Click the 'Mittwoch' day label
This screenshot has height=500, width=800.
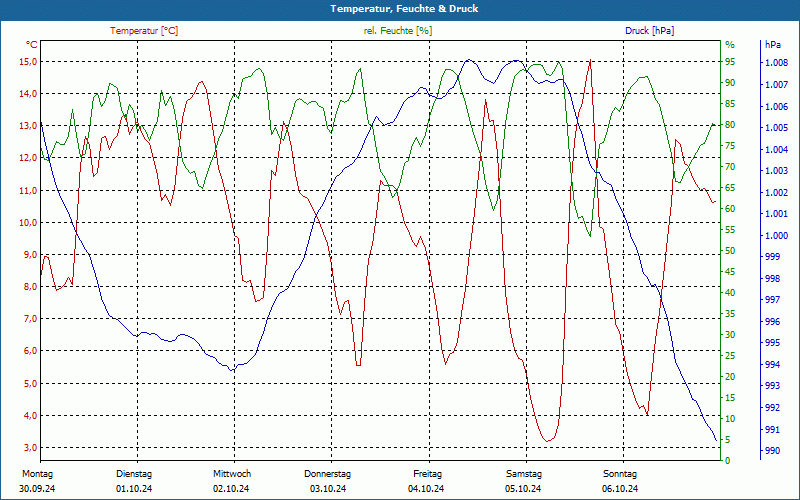232,473
